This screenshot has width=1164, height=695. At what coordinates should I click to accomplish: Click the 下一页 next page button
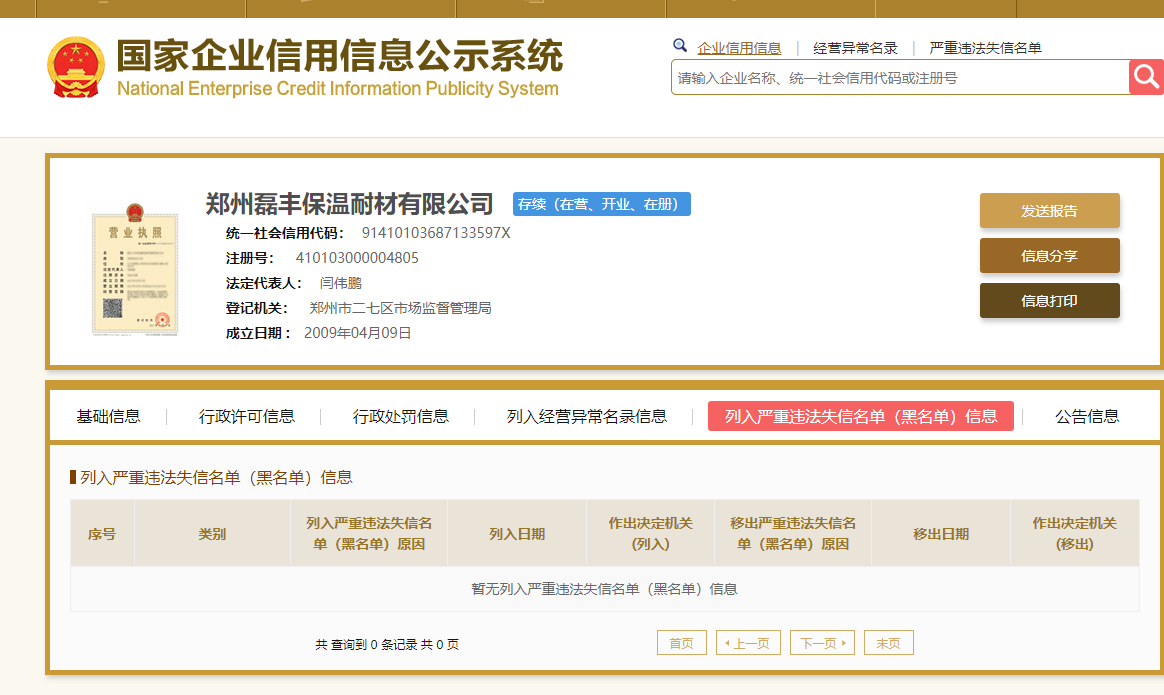823,643
